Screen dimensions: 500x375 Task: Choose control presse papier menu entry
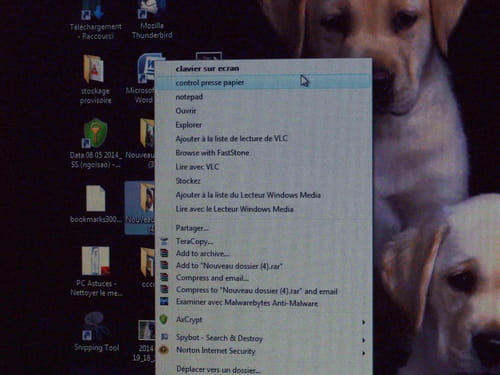coord(263,83)
